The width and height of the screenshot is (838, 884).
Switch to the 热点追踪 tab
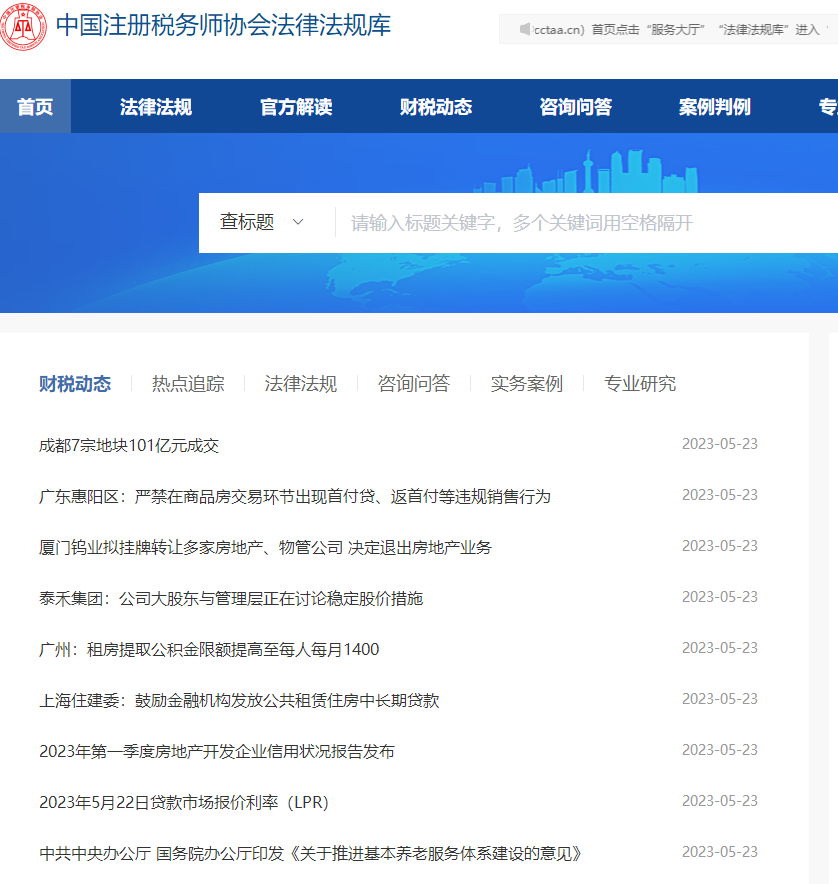coord(186,383)
